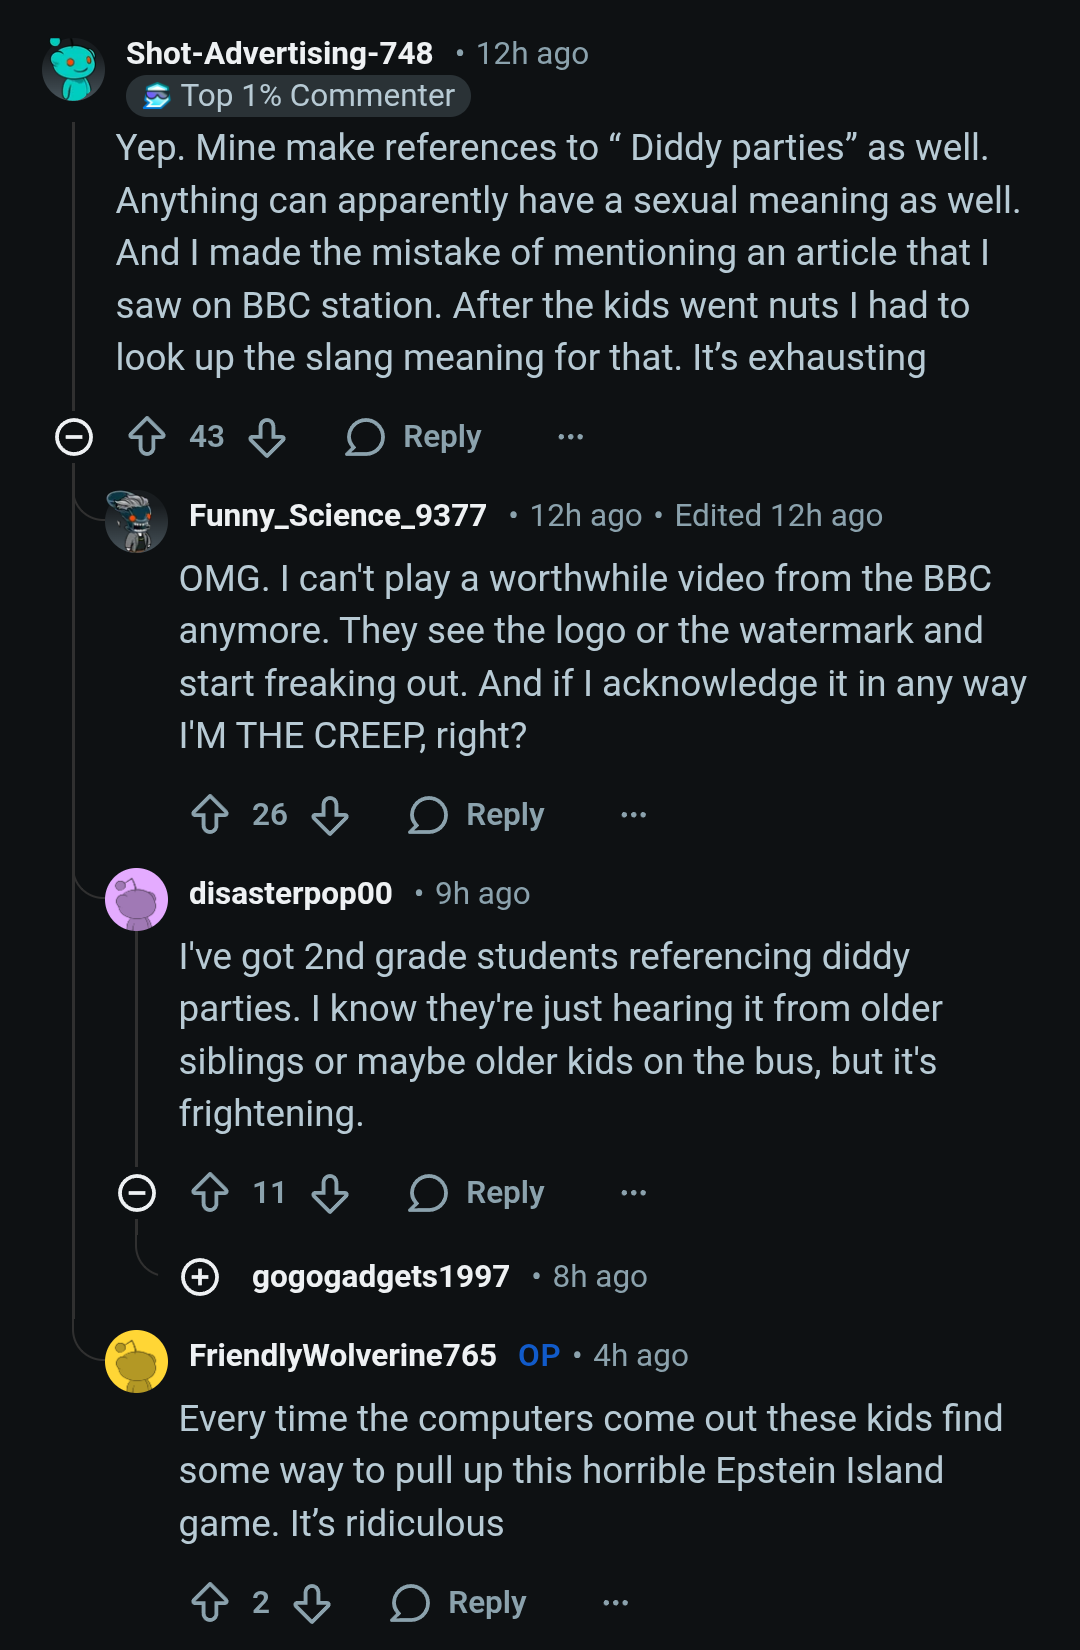Open more options on disasterpop00's comment

[x=633, y=1193]
